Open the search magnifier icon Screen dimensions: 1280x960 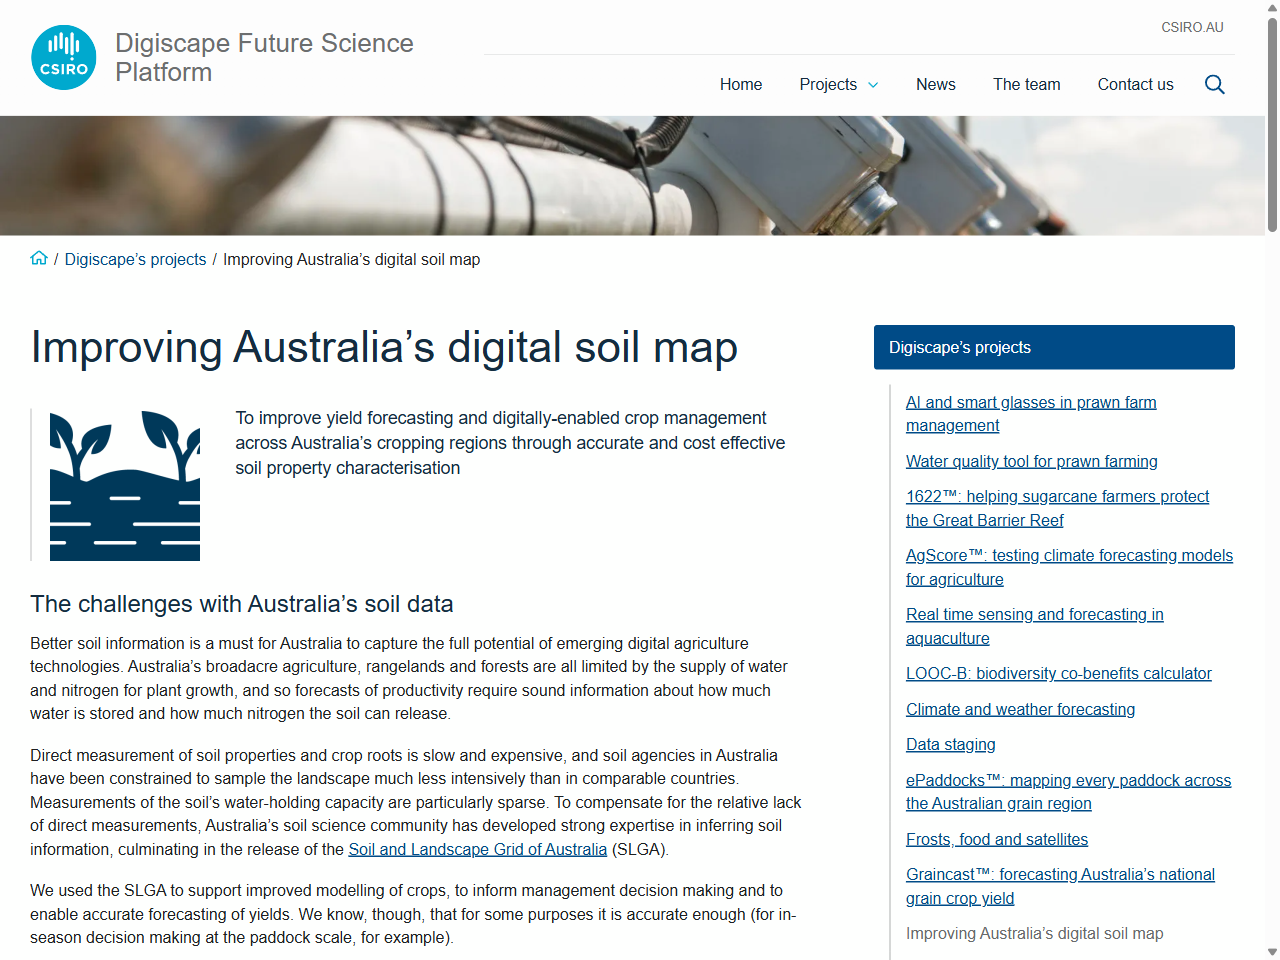(x=1214, y=85)
